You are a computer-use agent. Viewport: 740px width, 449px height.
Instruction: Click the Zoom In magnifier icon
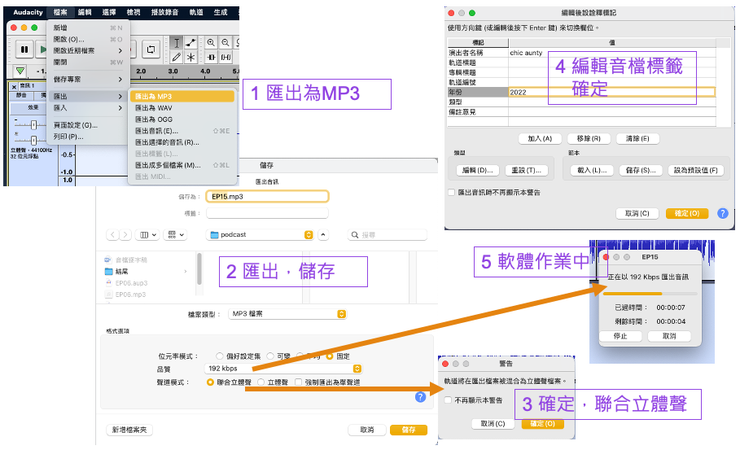211,43
